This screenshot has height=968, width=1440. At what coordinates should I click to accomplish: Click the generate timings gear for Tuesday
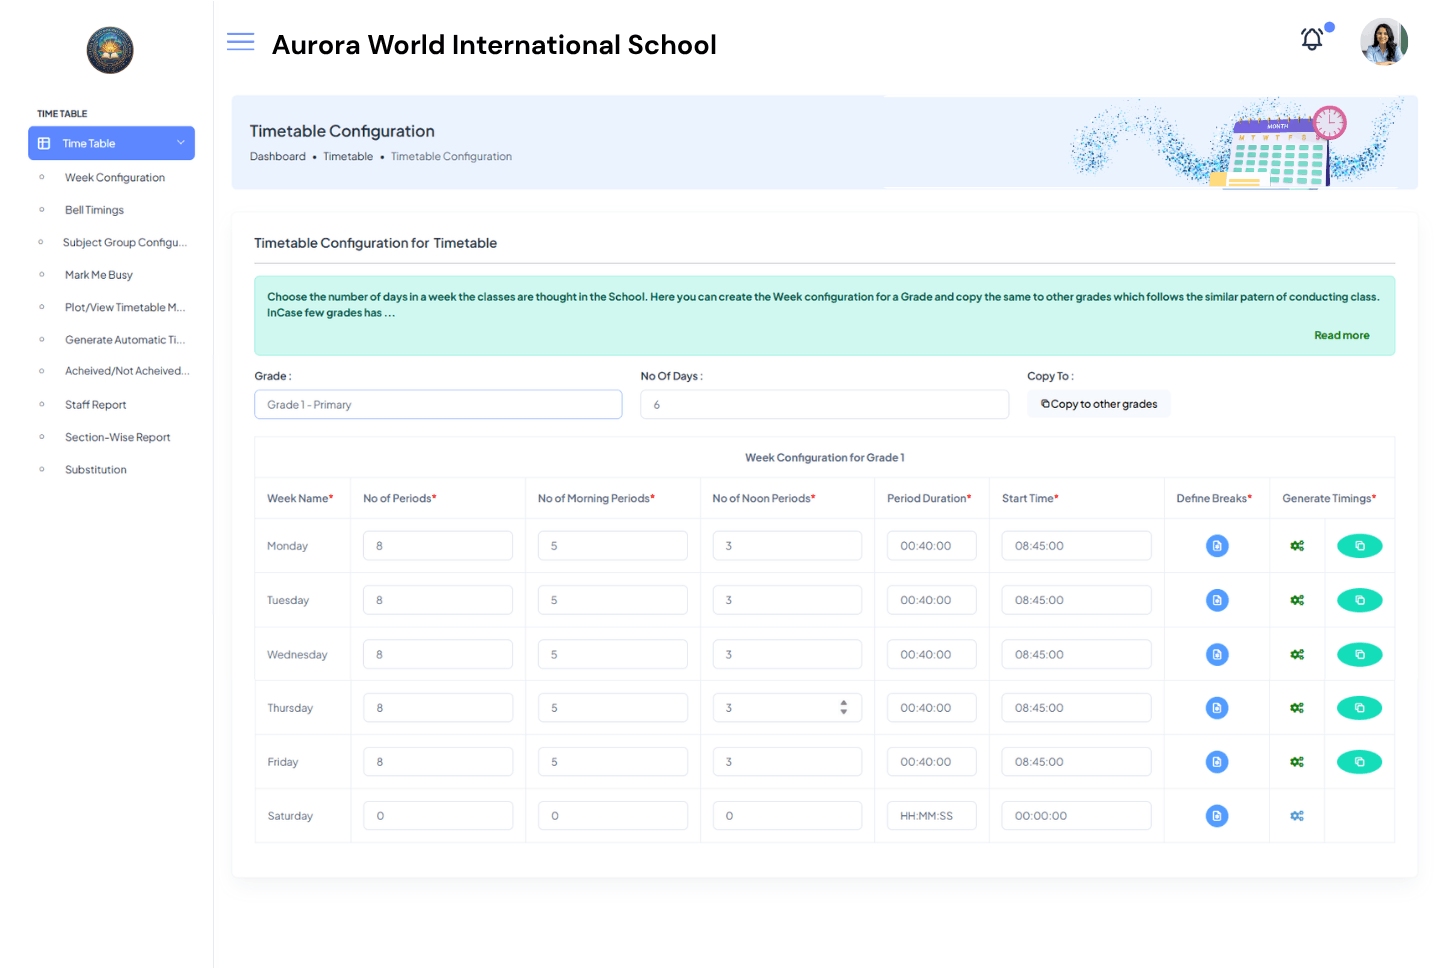(x=1297, y=600)
